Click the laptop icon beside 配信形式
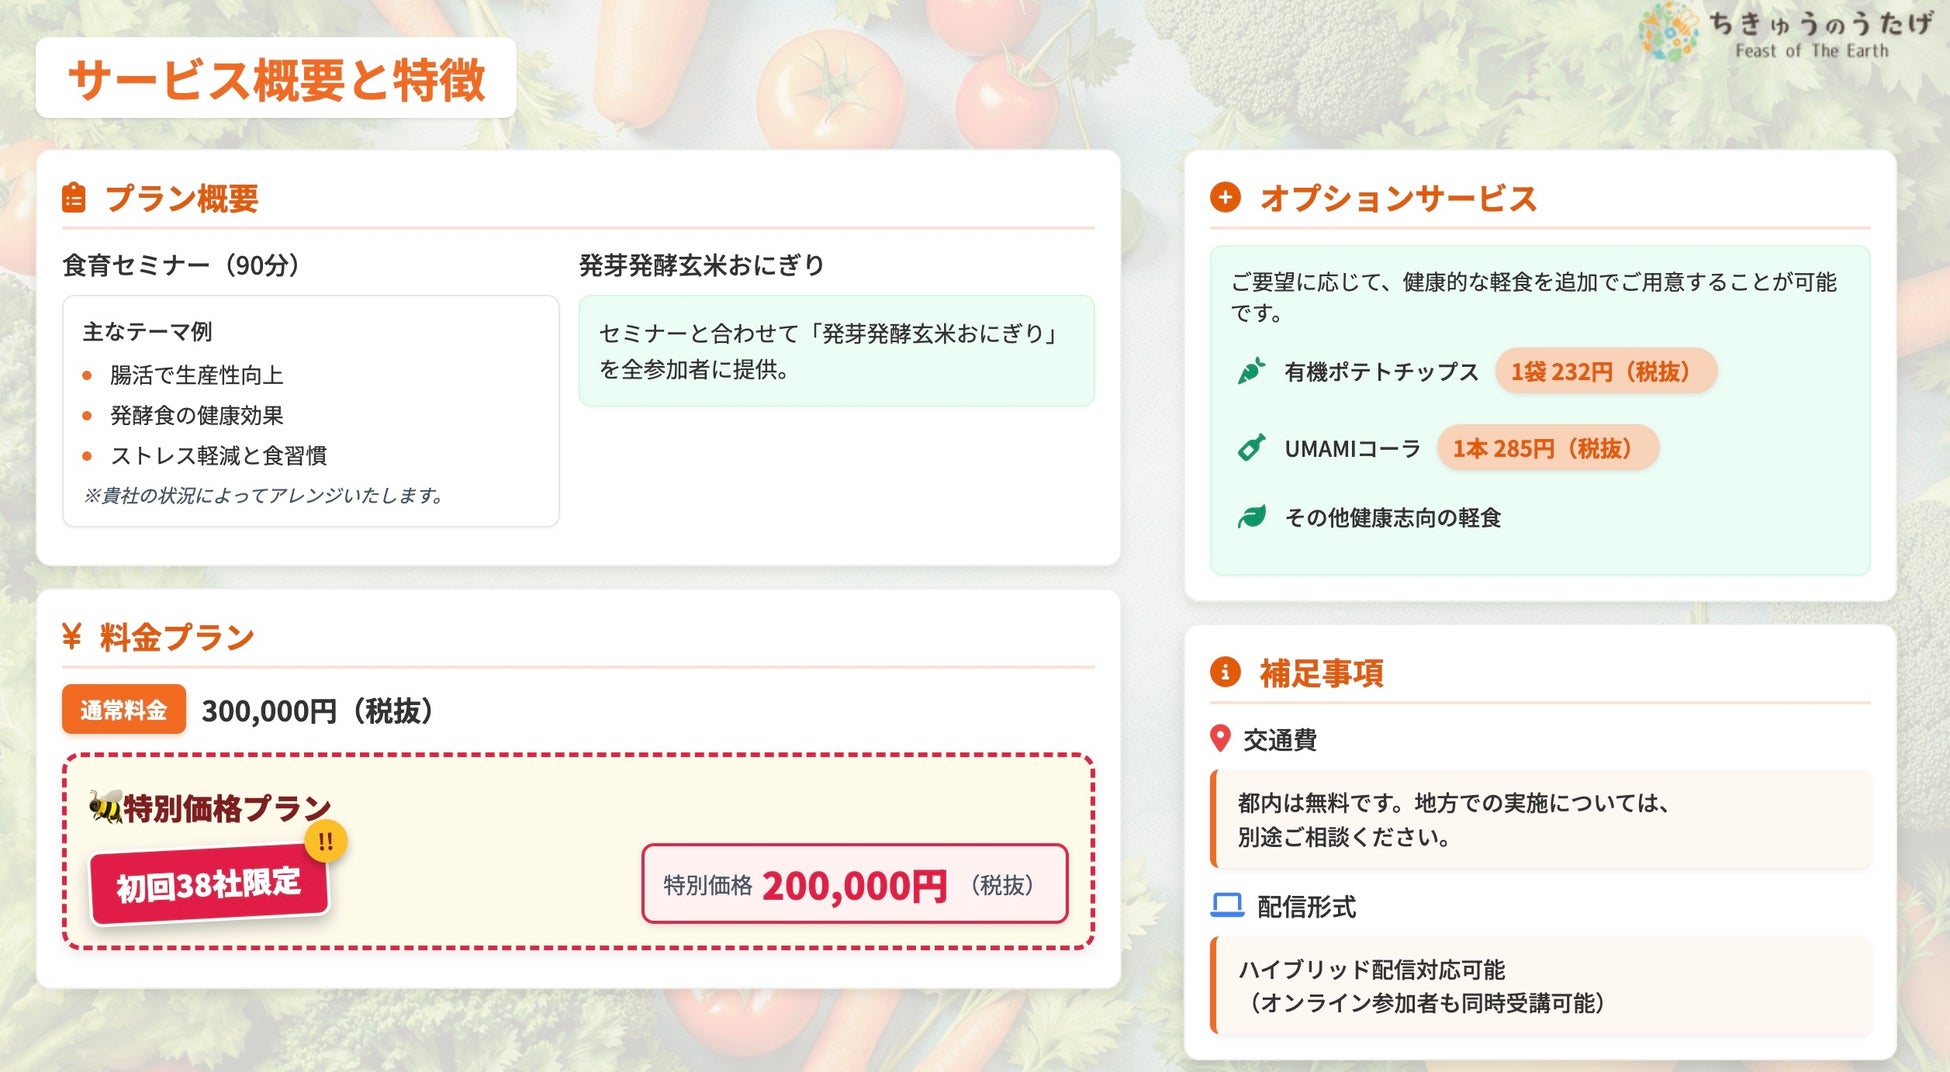This screenshot has width=1950, height=1072. coord(1227,906)
